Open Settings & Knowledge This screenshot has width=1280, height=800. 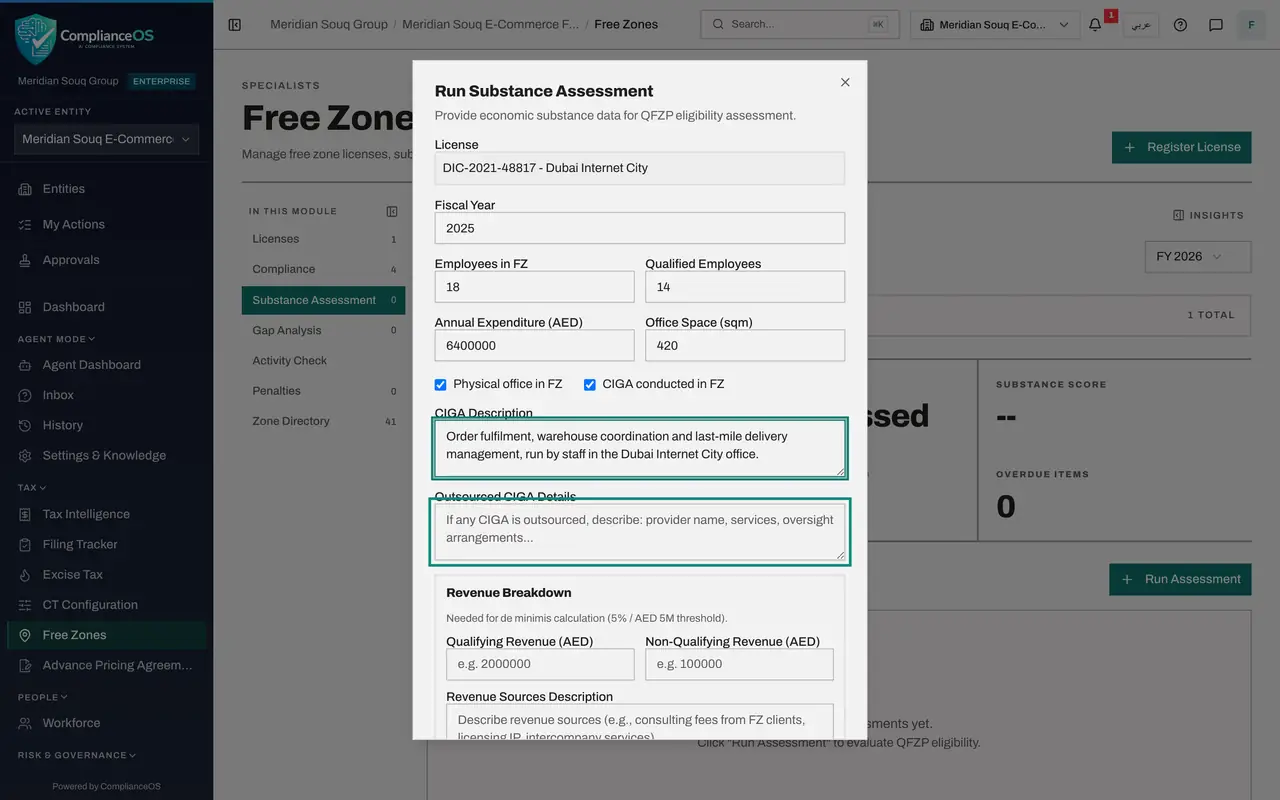106,455
